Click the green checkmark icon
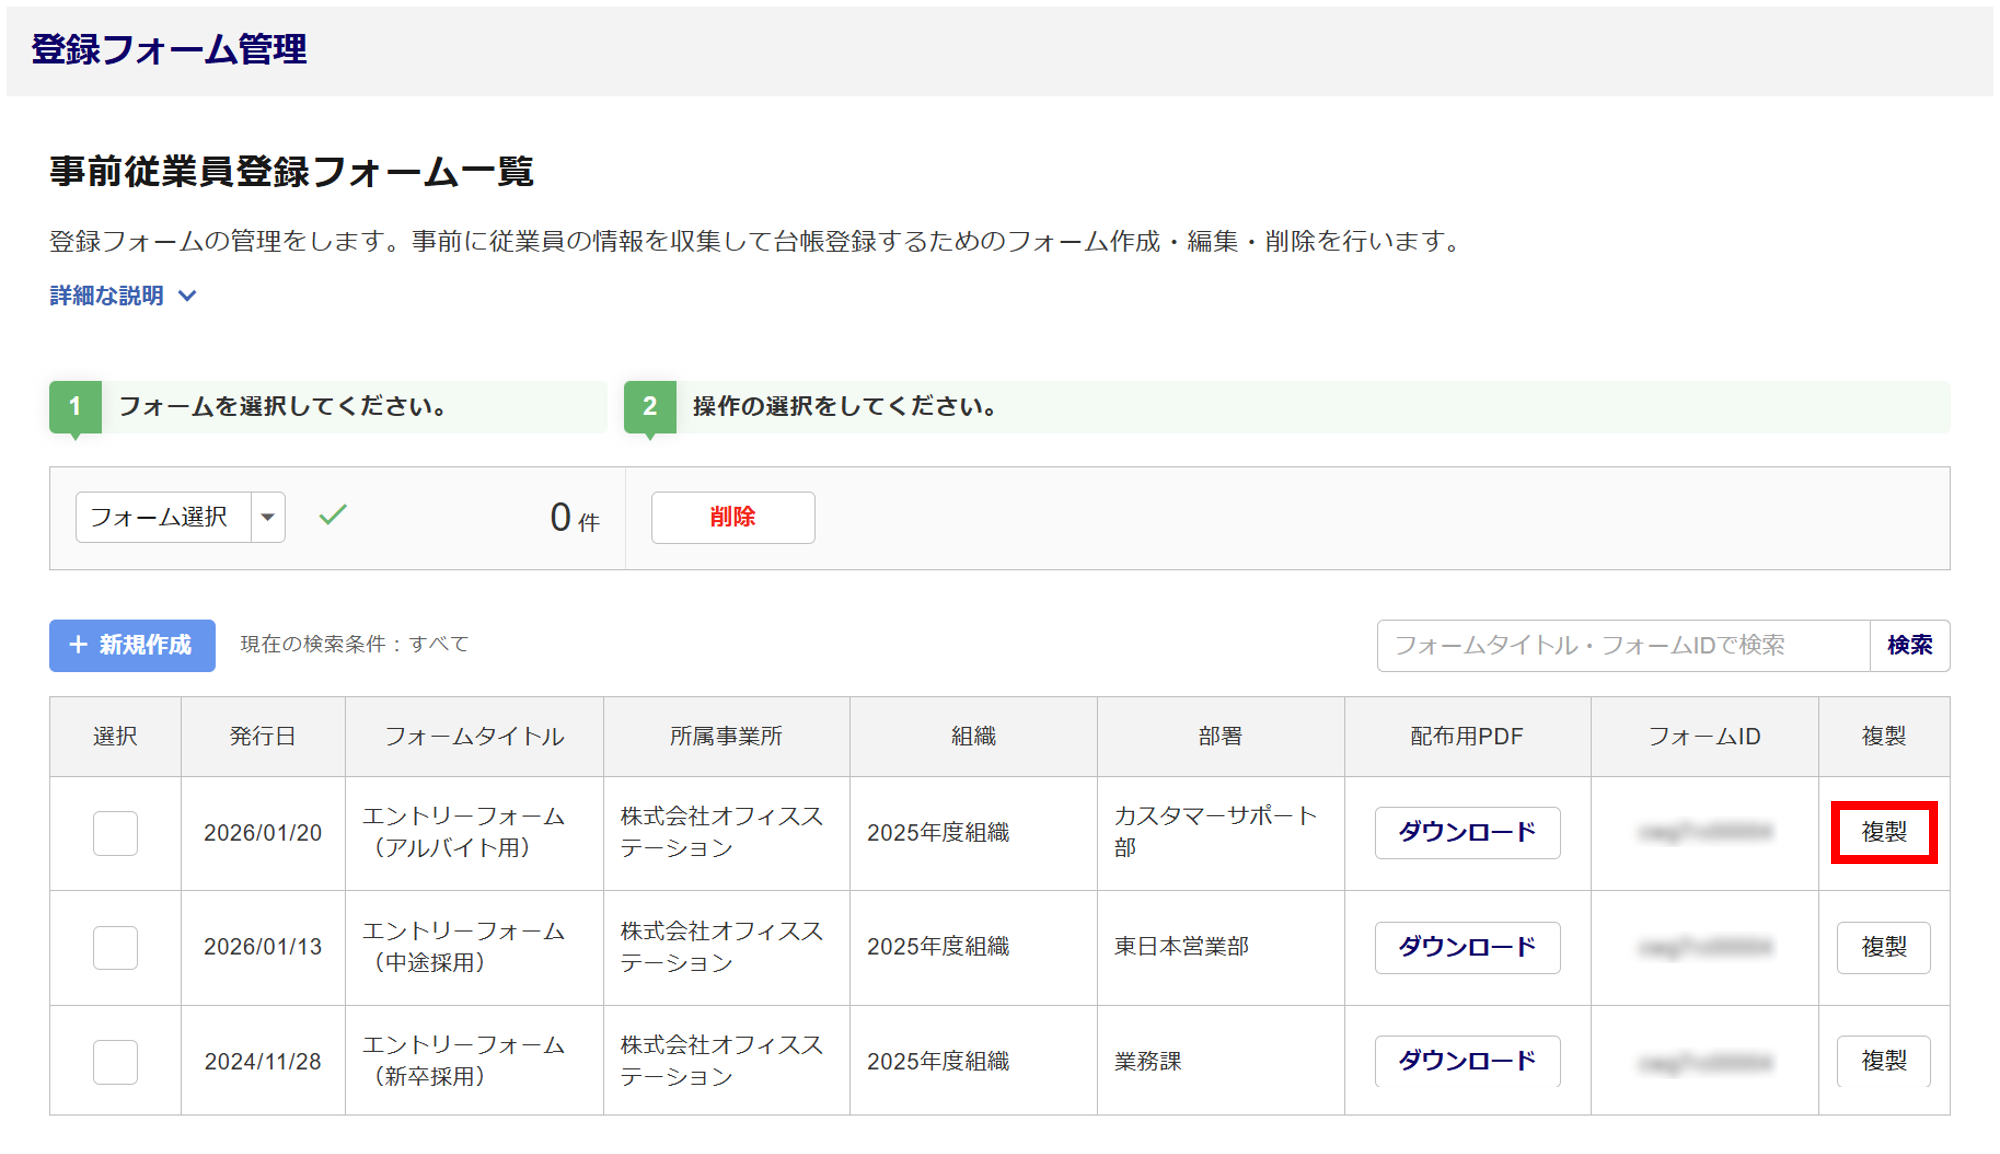 pos(333,515)
